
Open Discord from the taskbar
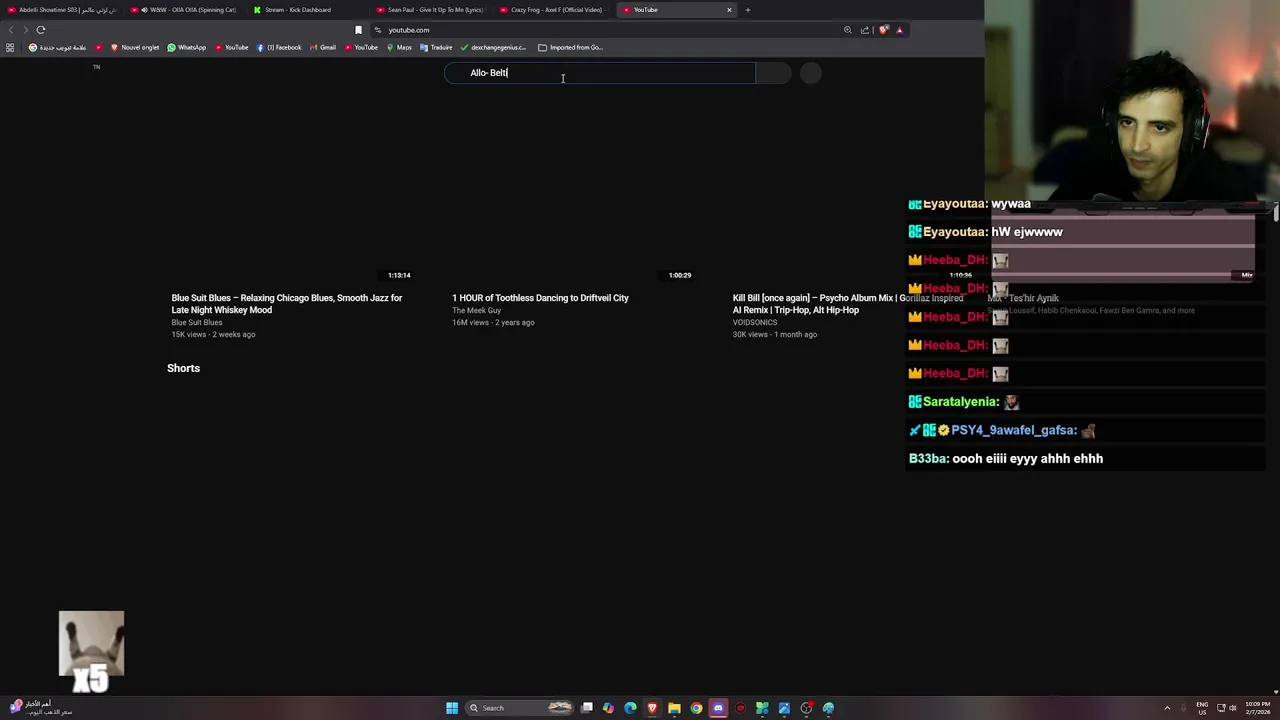click(718, 708)
